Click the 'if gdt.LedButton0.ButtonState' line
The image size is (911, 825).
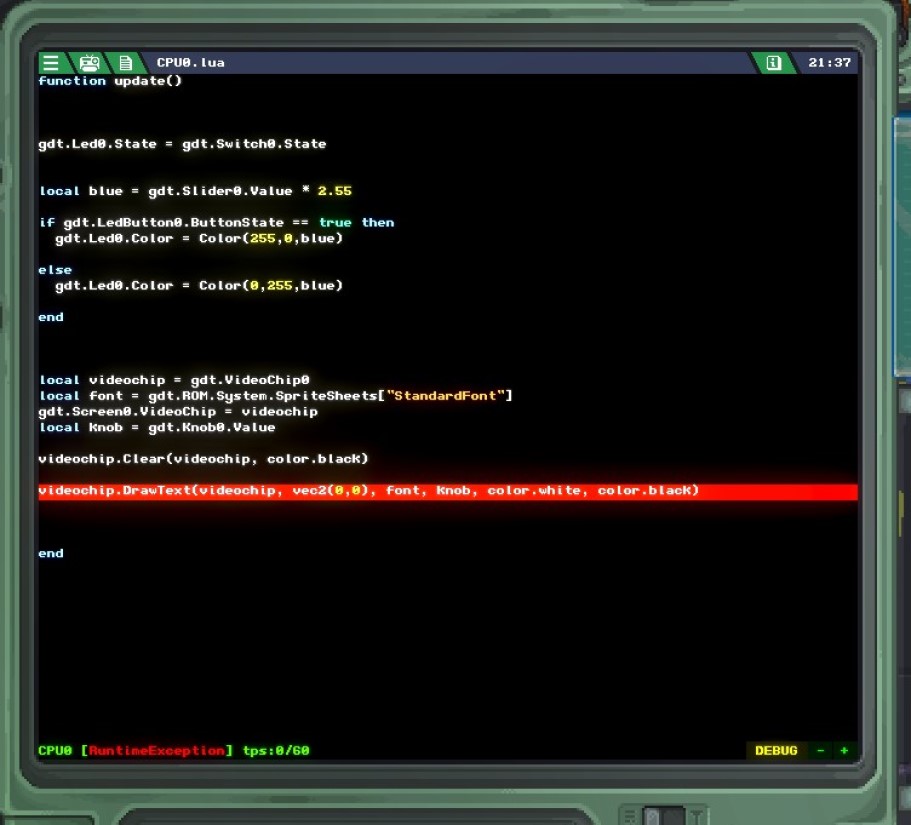(216, 223)
